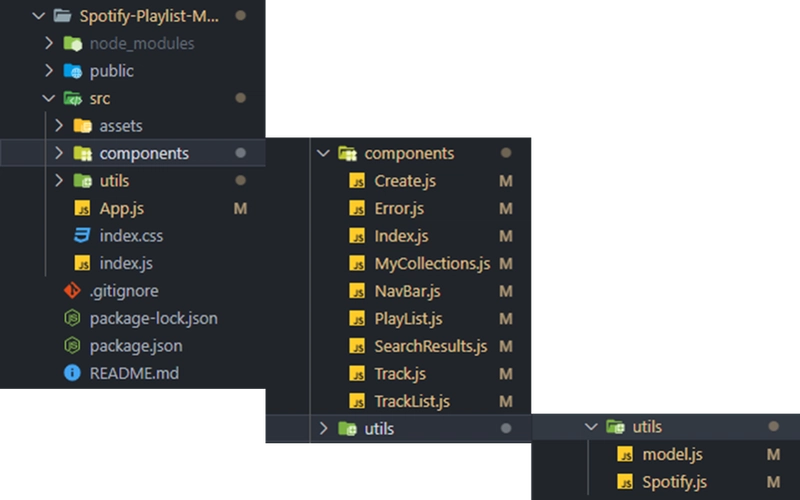Open the MyCollections.js file

(x=432, y=263)
